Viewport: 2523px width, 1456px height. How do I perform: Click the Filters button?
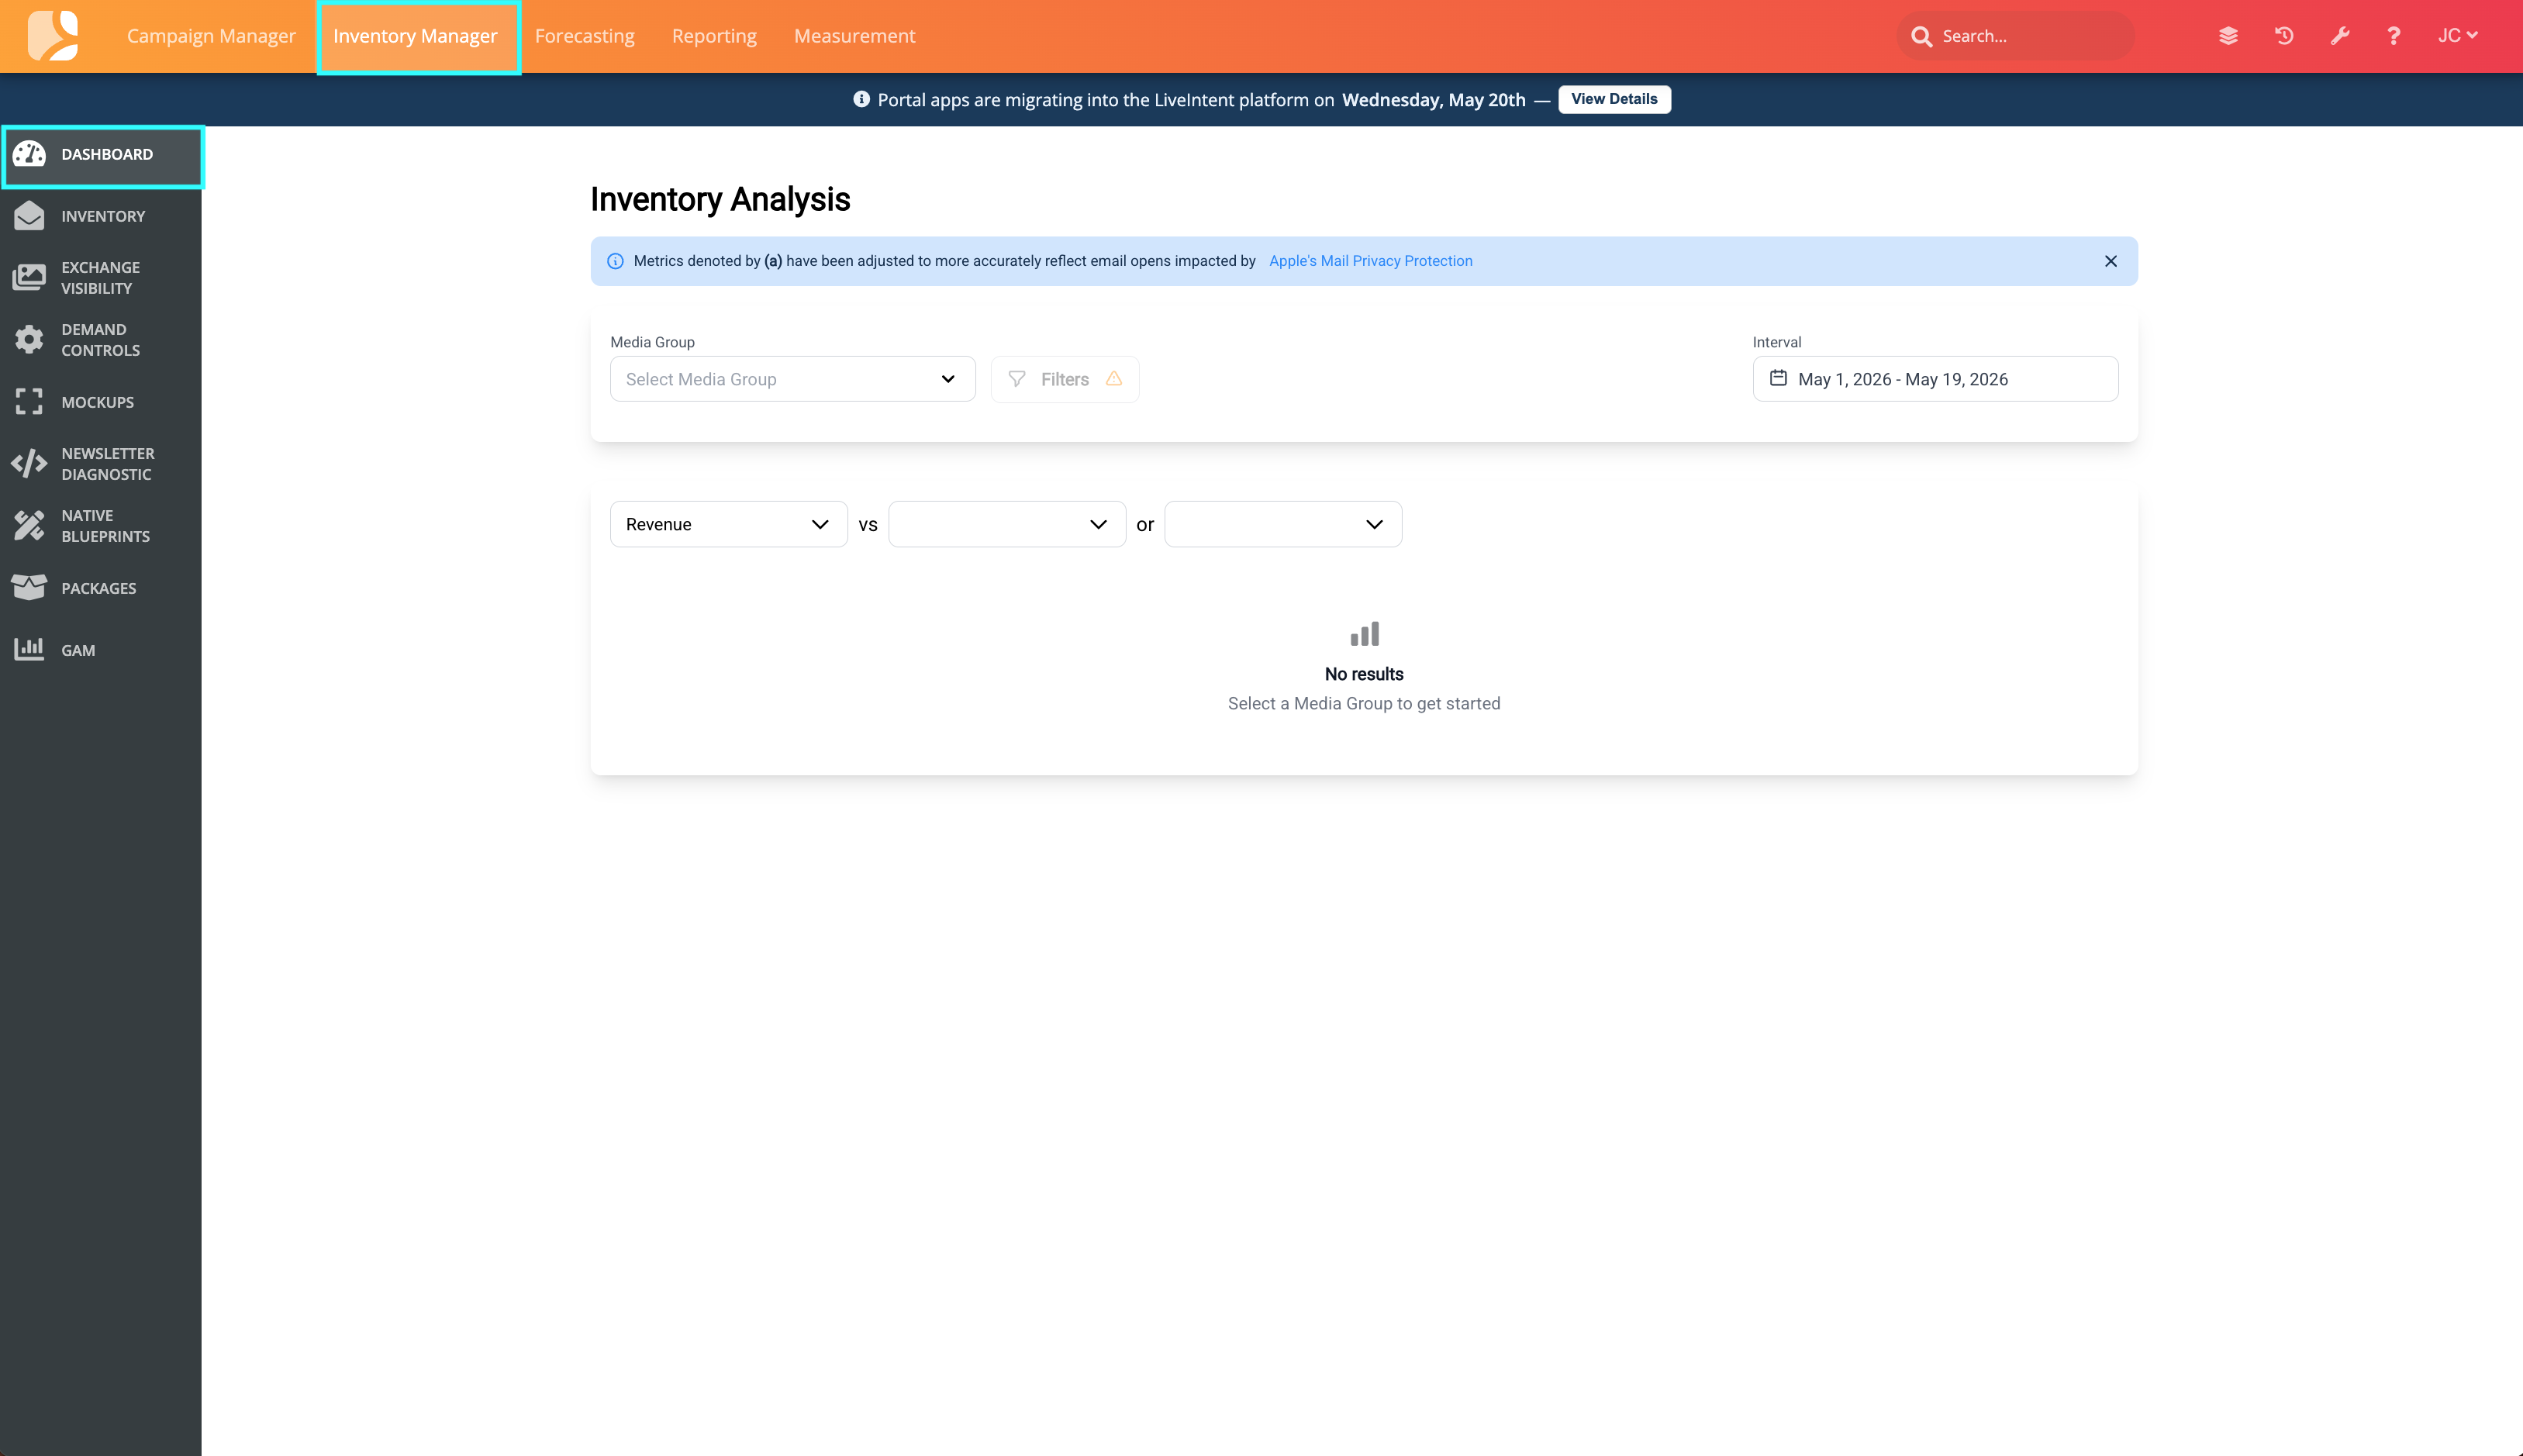click(1064, 379)
